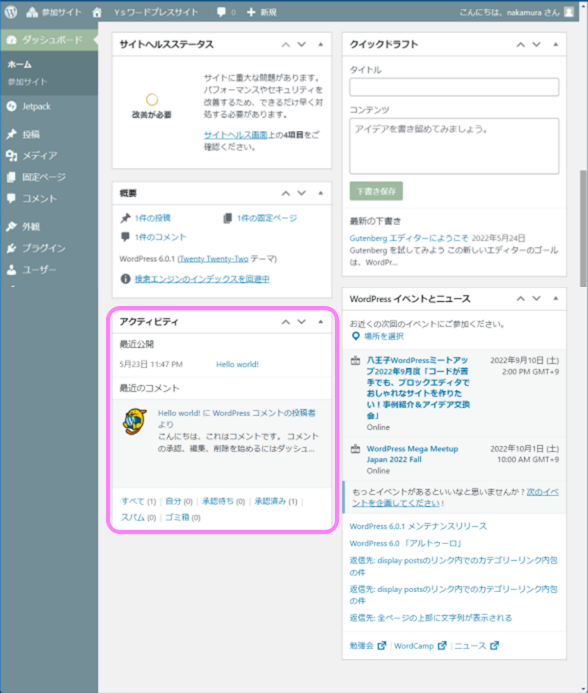Open the 1件の固定ページ link
Viewport: 588px width, 693px height.
pyautogui.click(x=267, y=218)
